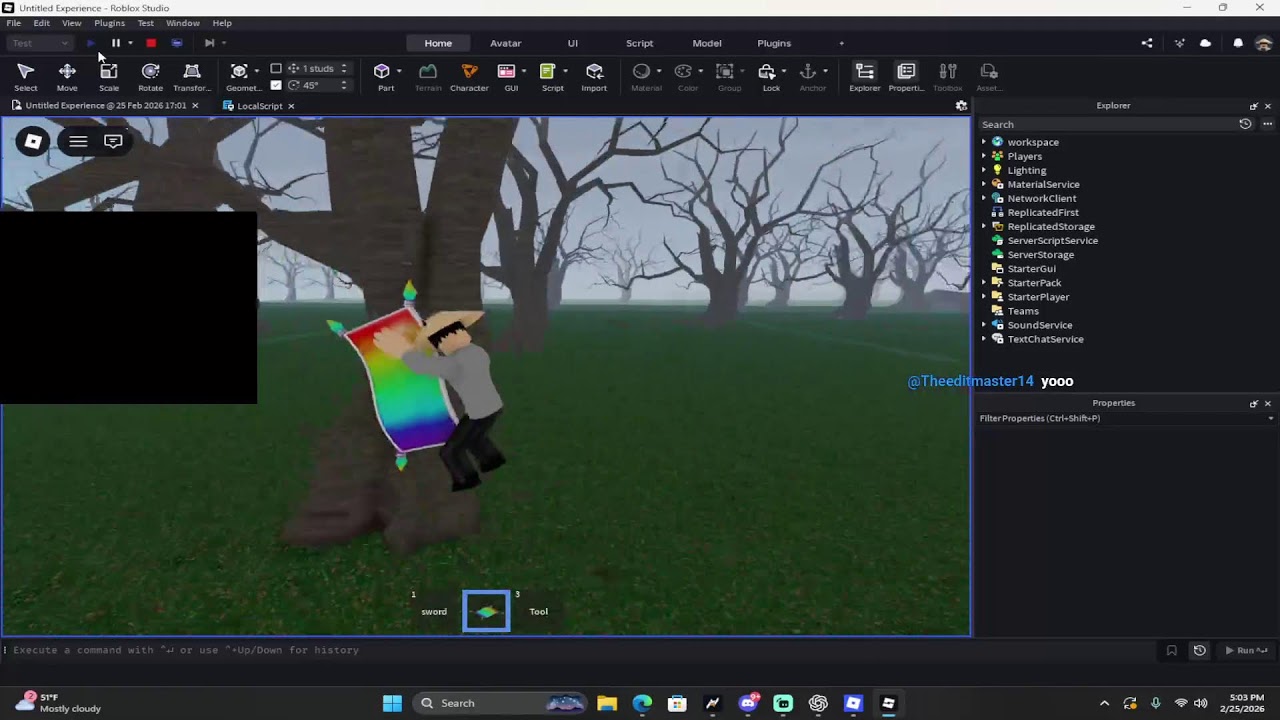Click the Explorer search field
The height and width of the screenshot is (720, 1280).
[1108, 125]
